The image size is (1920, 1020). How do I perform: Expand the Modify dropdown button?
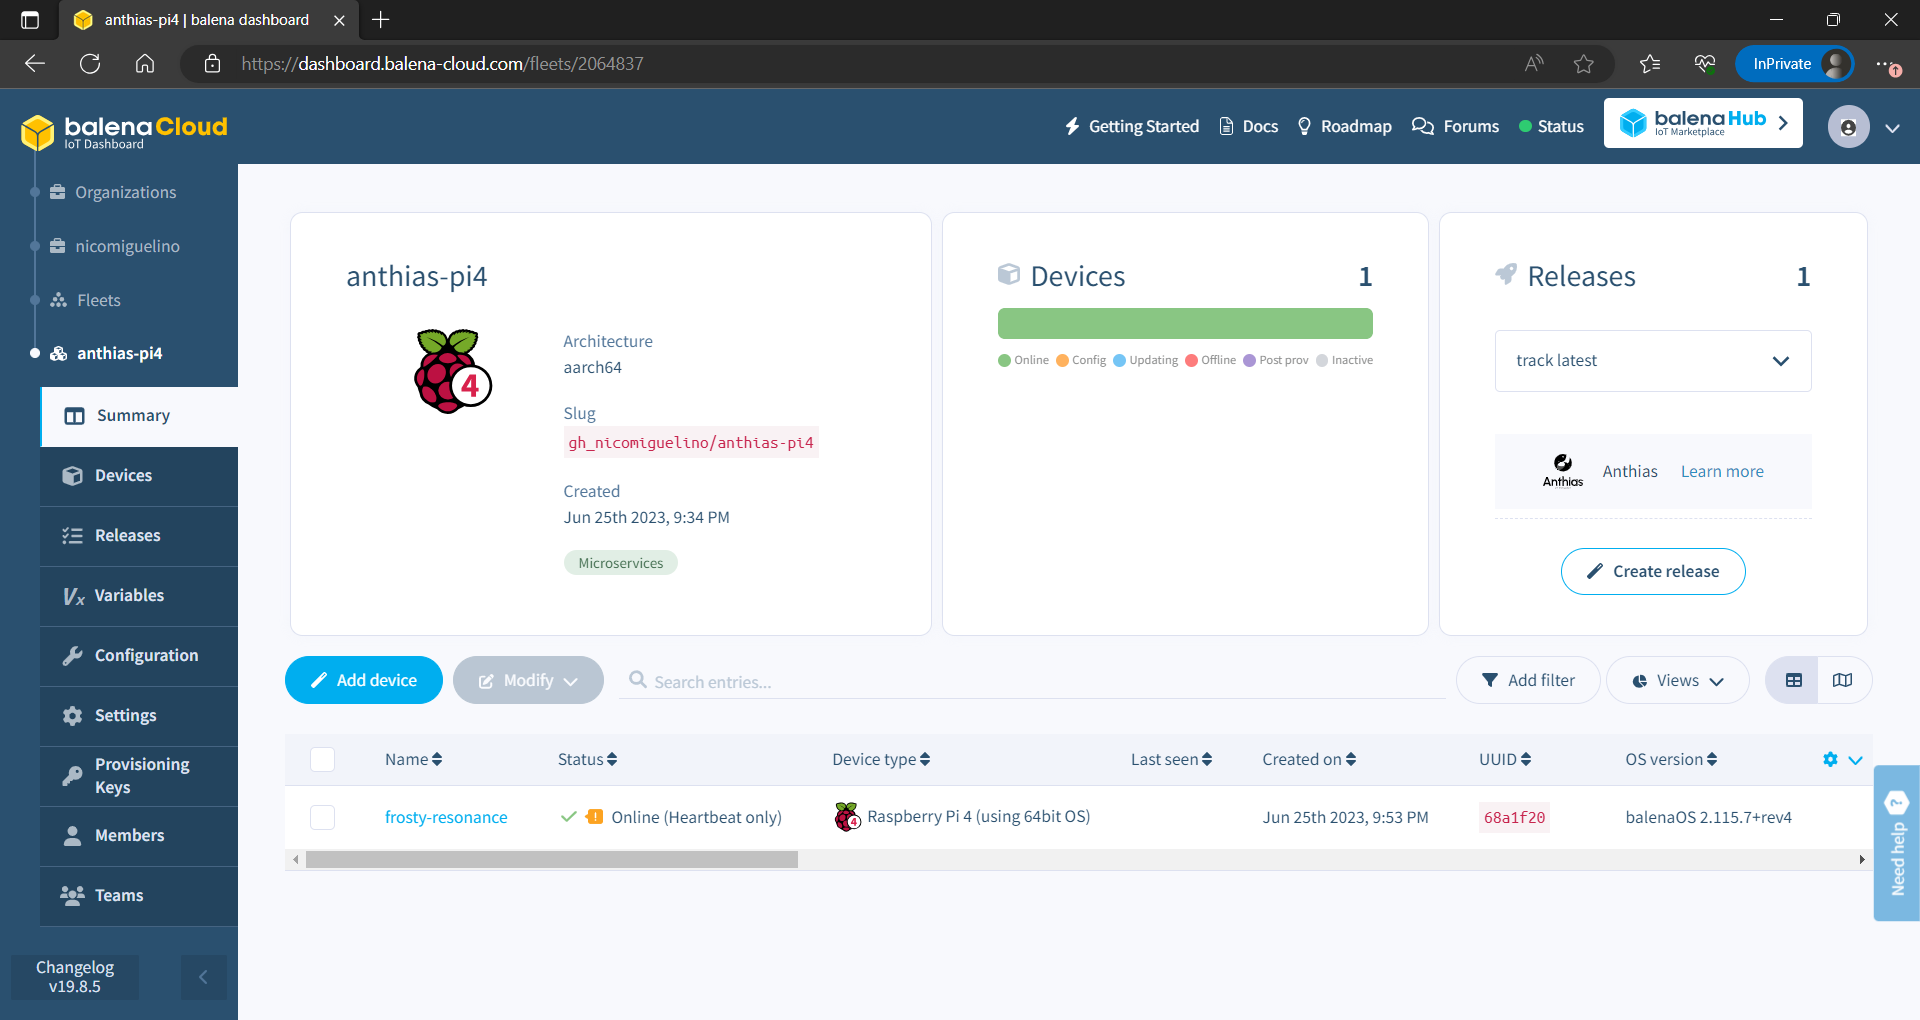[528, 680]
